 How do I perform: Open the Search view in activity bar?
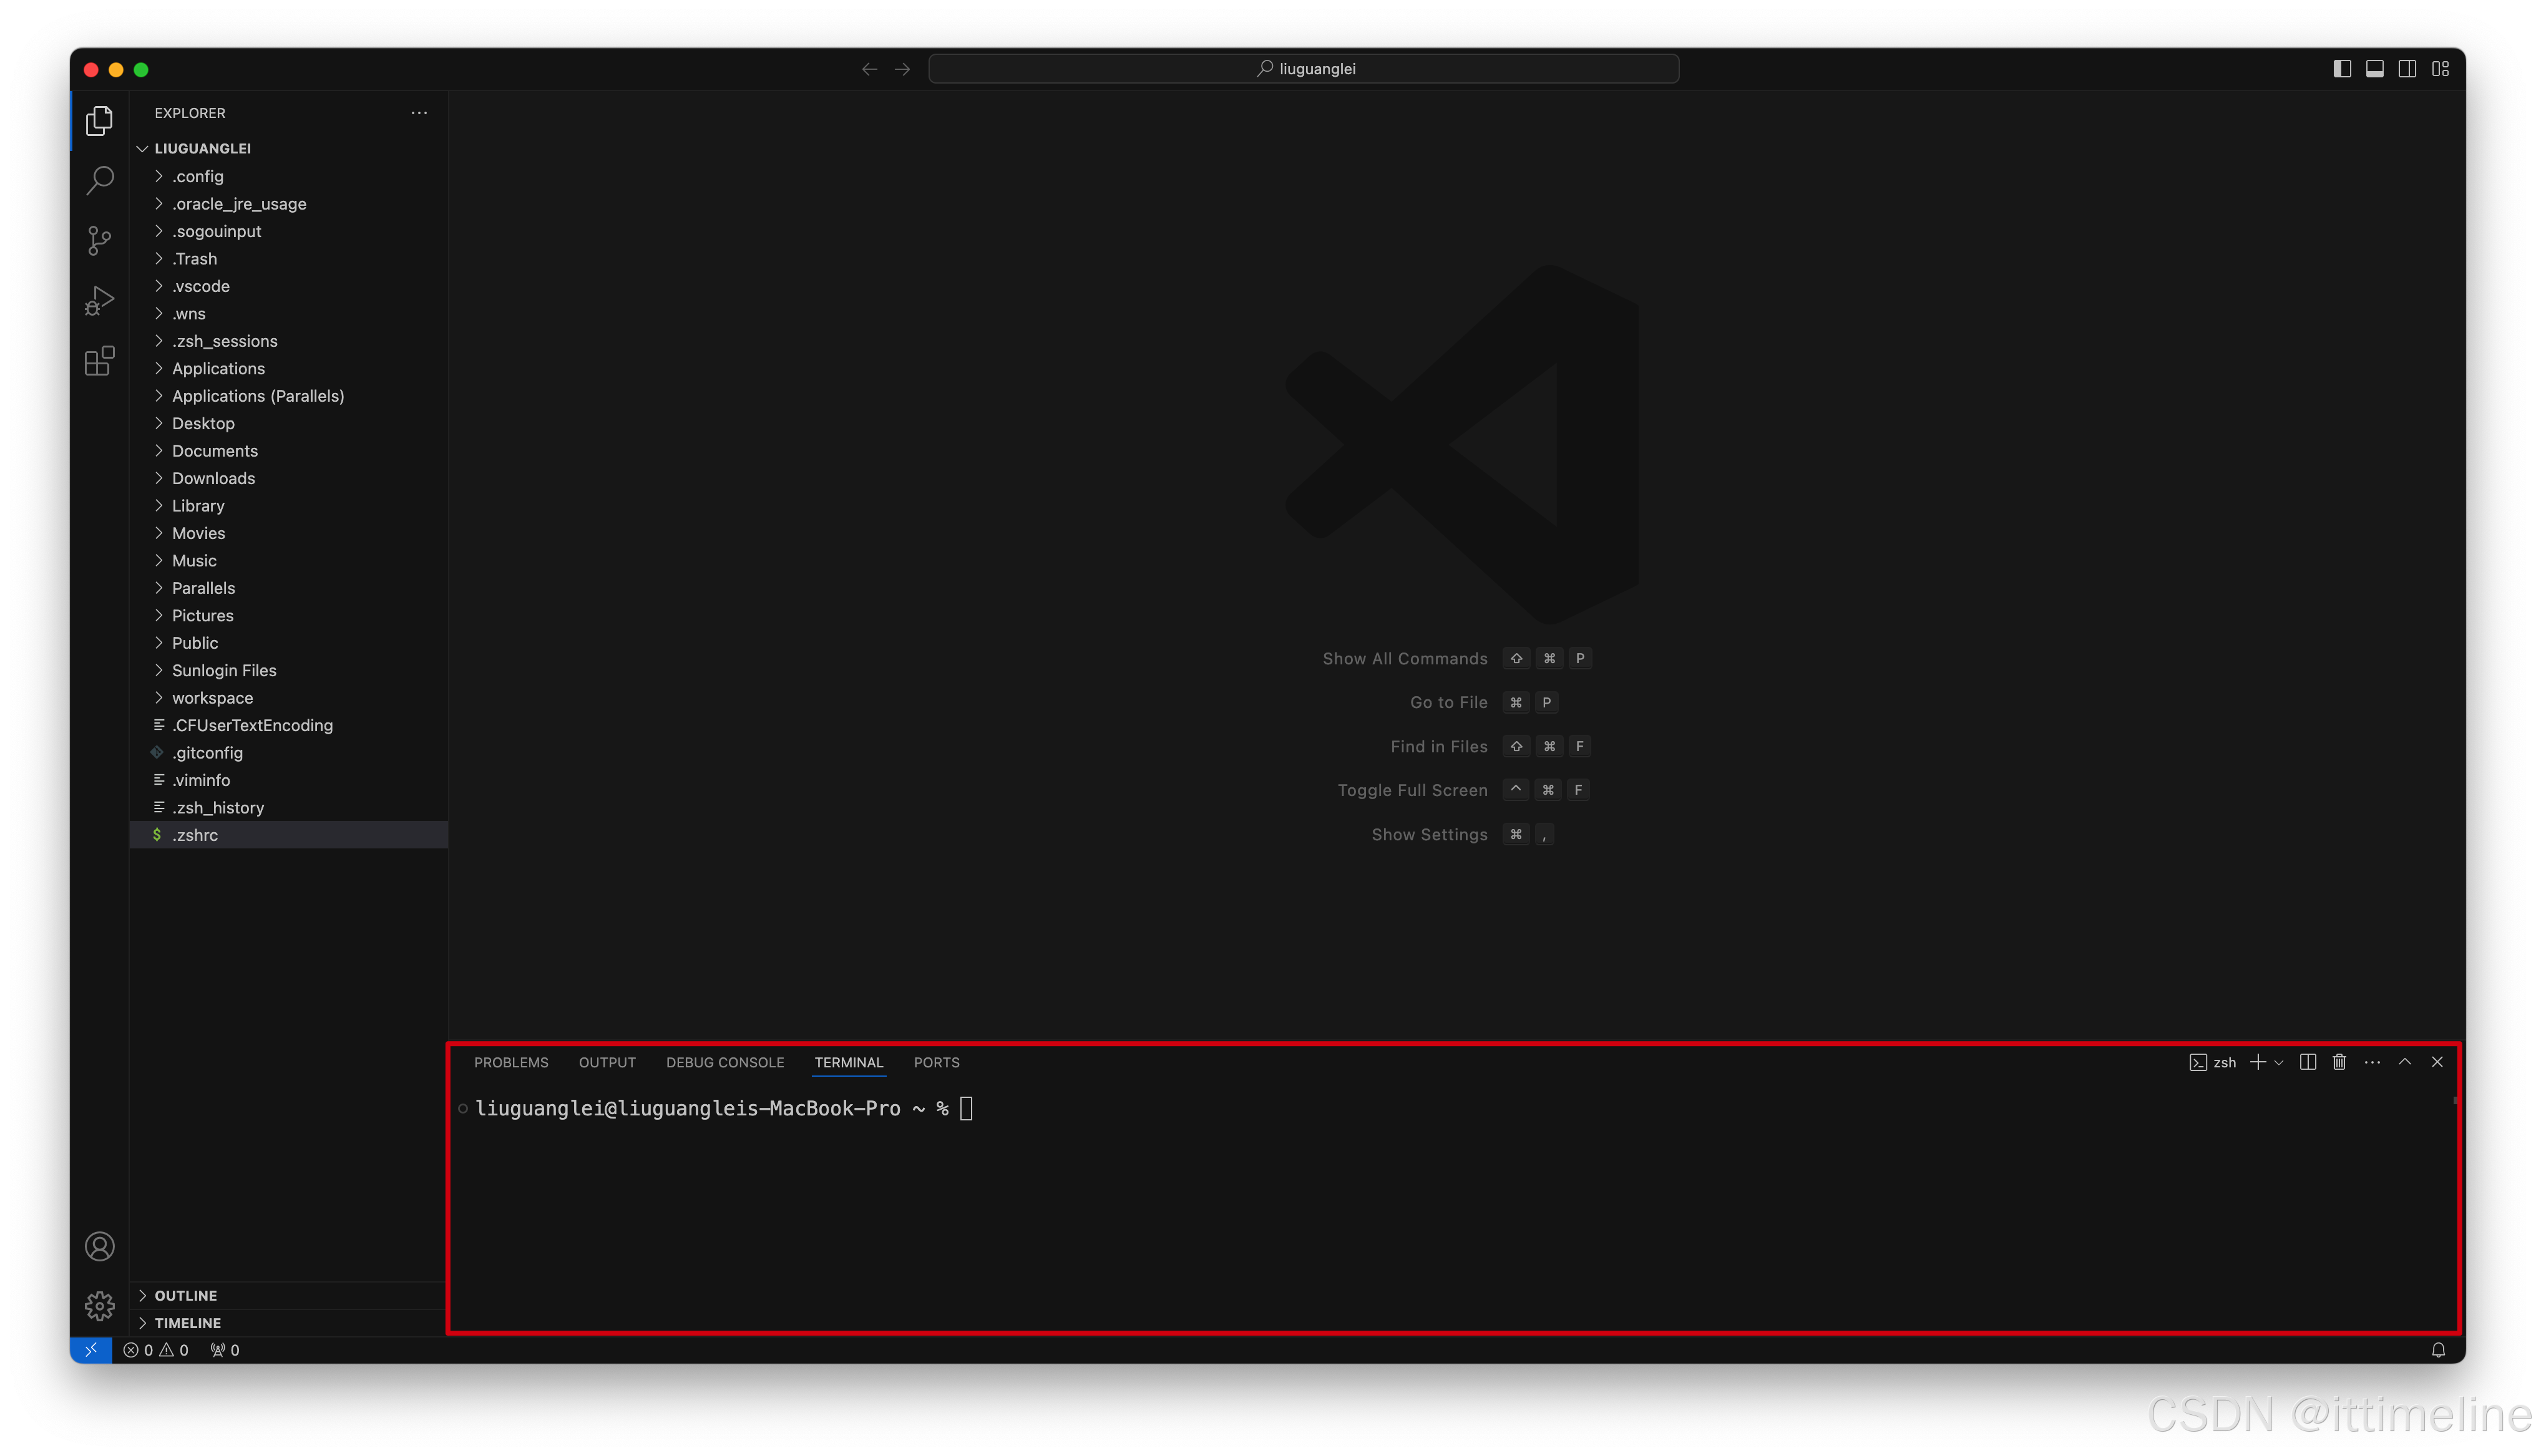click(99, 181)
